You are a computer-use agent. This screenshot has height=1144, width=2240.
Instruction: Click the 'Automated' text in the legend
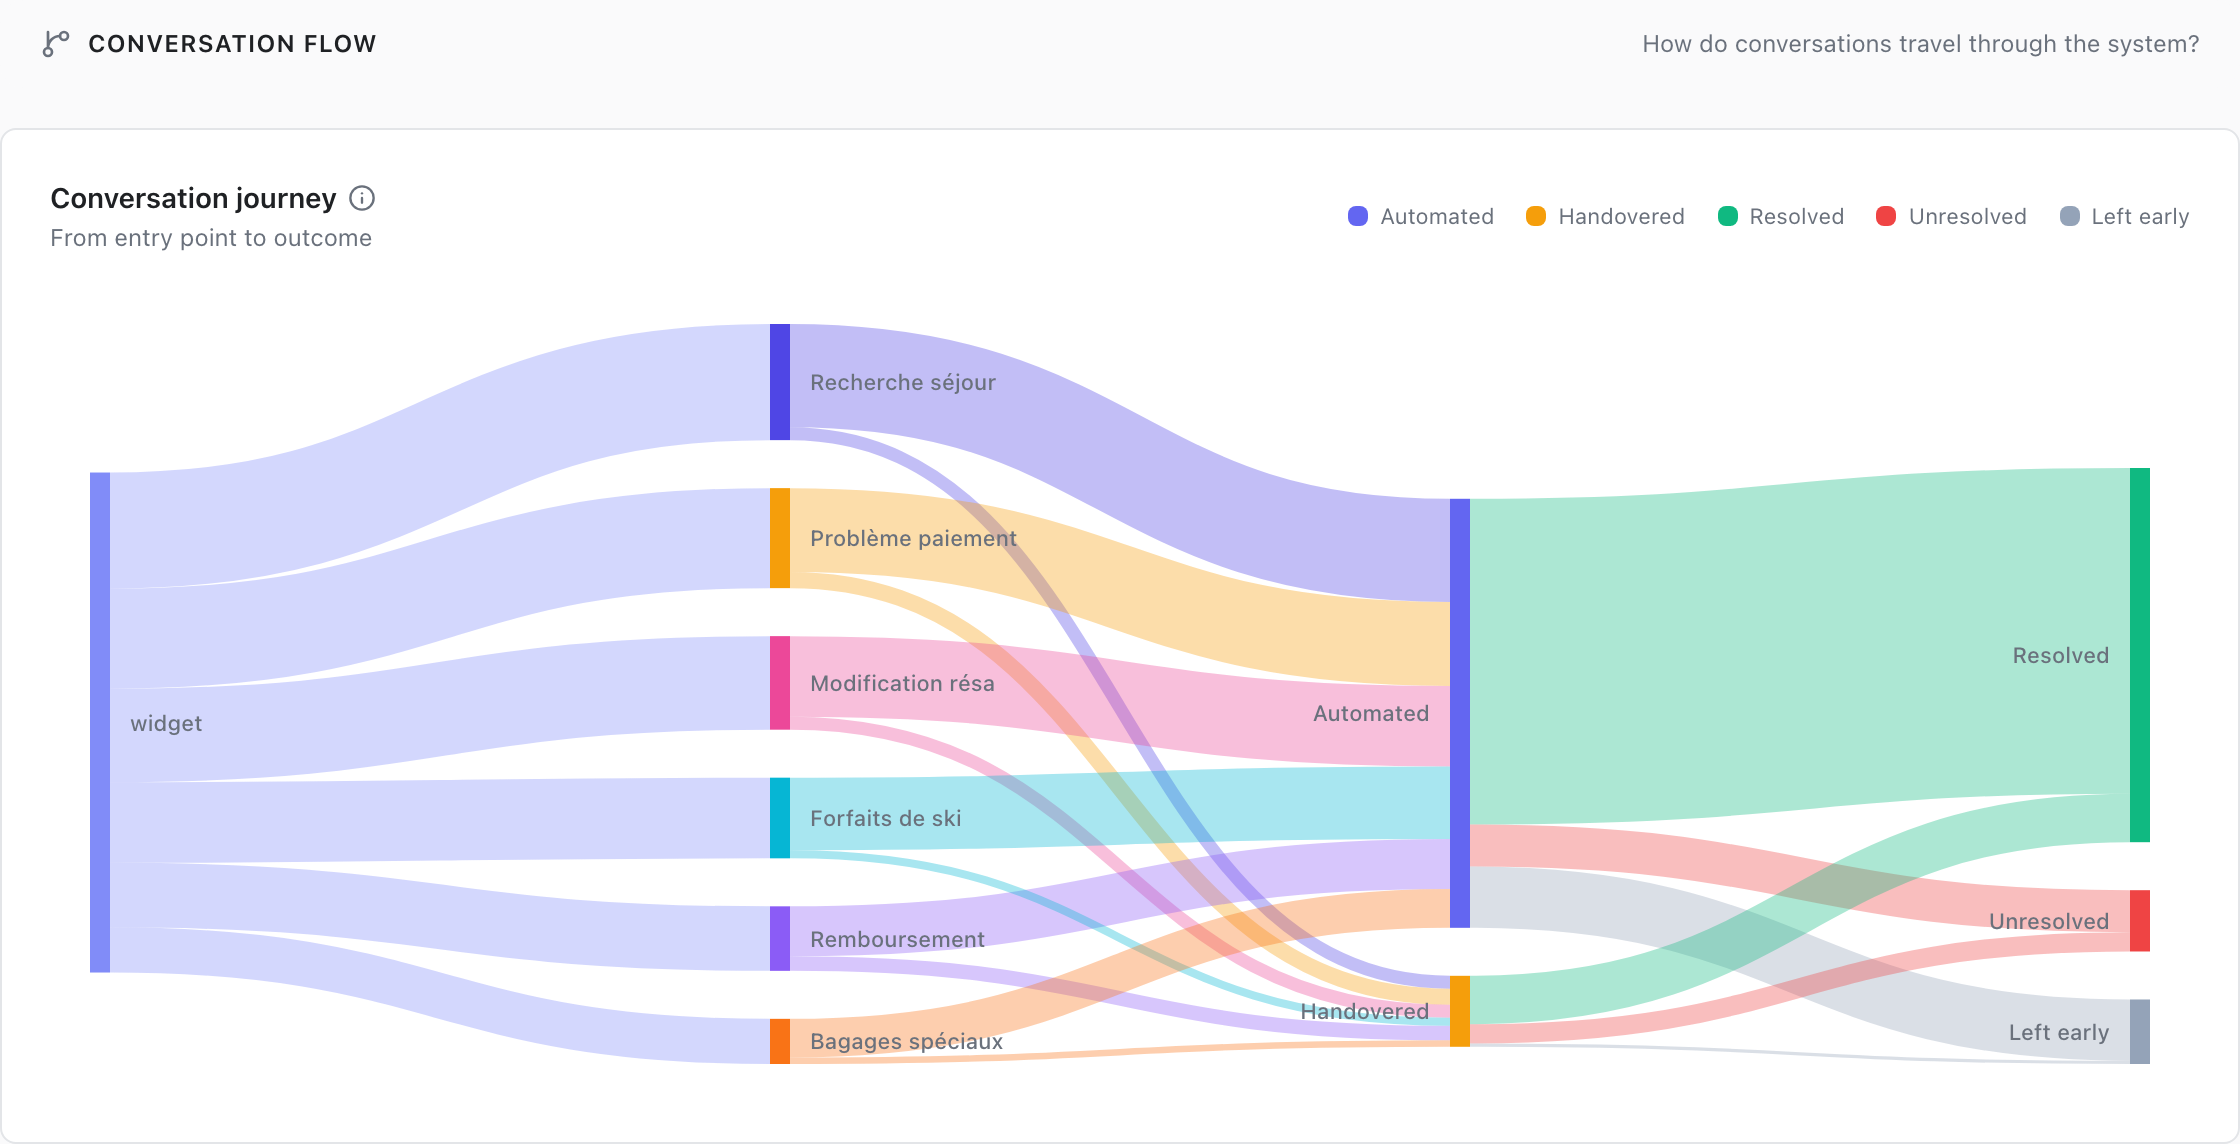point(1437,216)
